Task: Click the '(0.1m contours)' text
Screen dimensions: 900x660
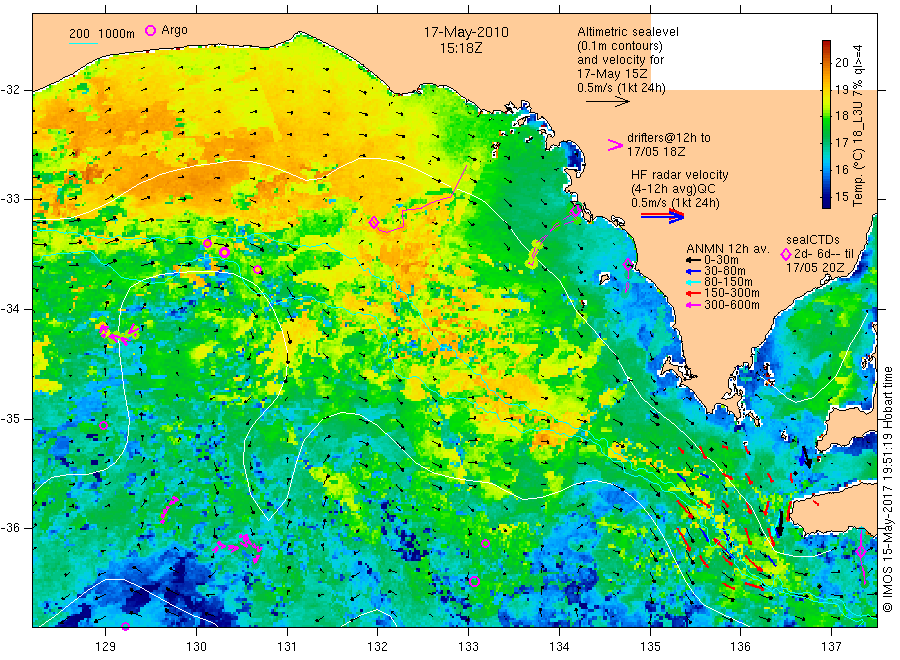Action: 620,46
